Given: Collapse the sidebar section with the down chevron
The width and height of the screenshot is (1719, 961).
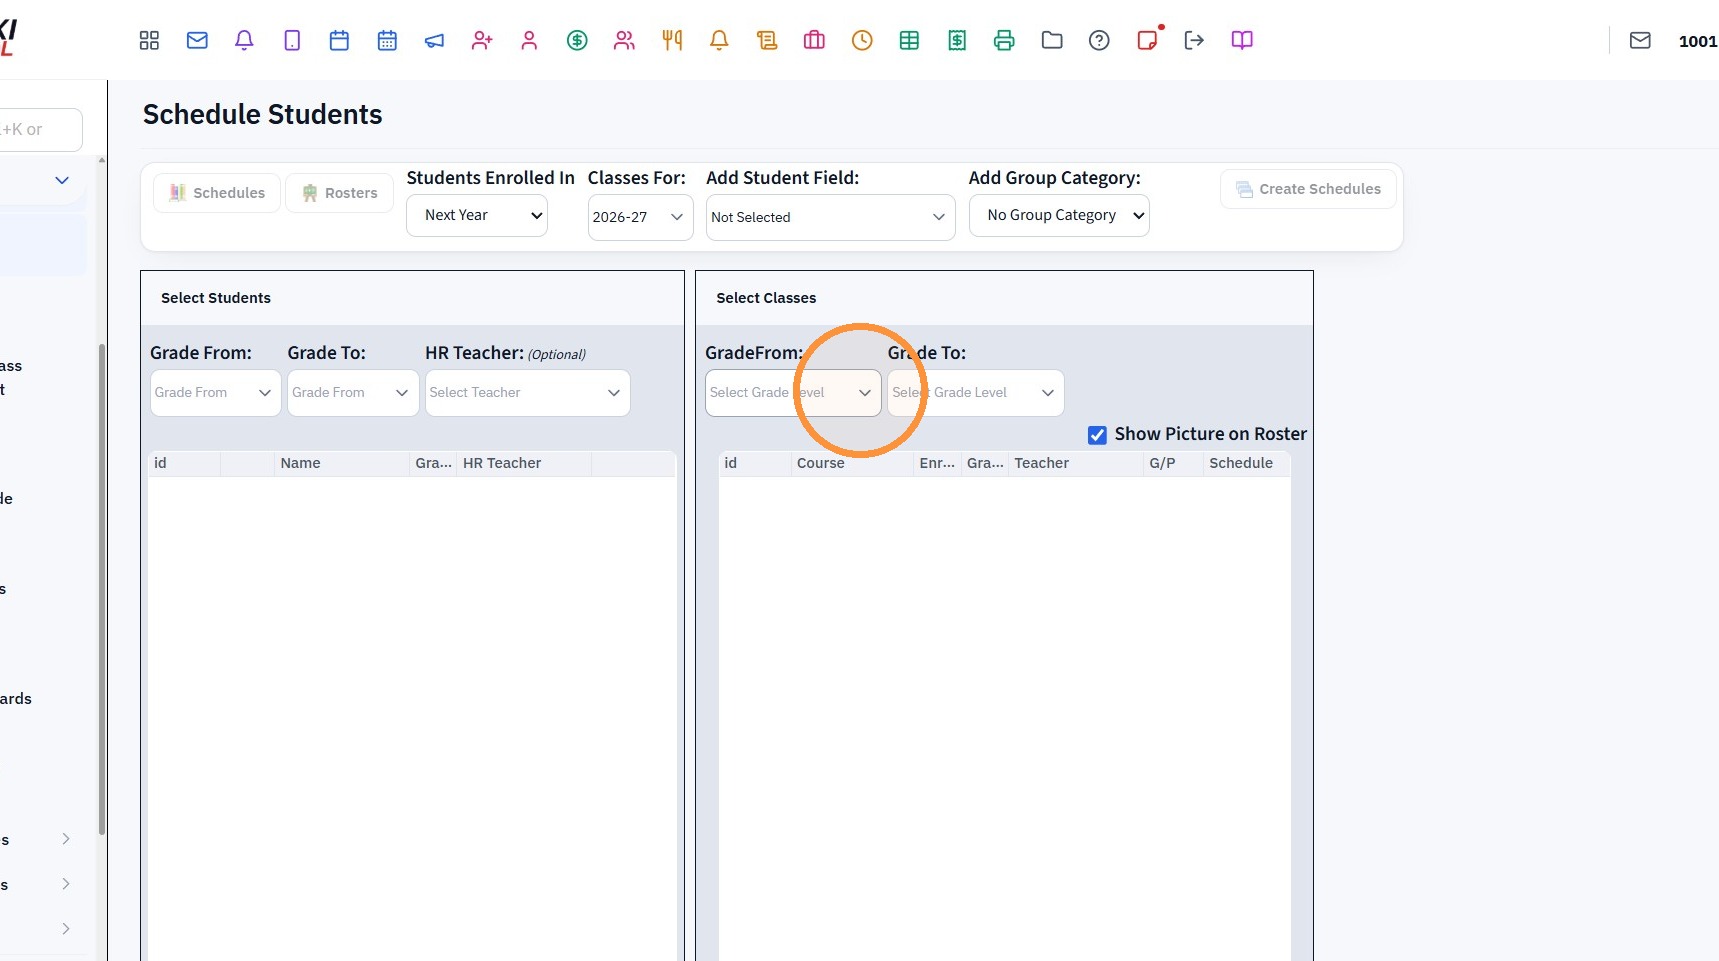Looking at the screenshot, I should (x=62, y=180).
